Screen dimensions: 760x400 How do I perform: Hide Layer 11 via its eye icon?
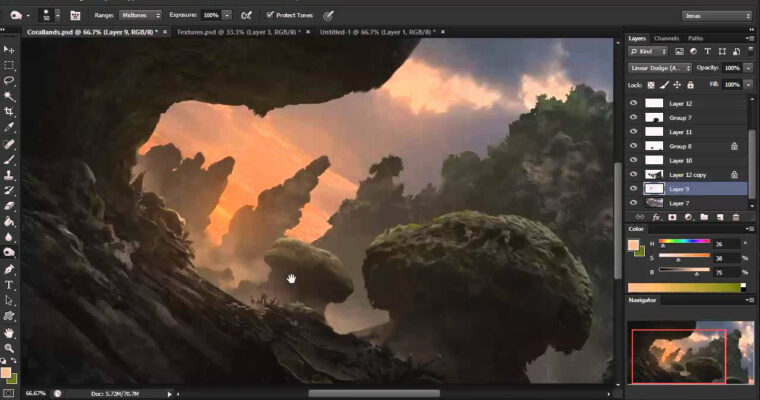(633, 131)
